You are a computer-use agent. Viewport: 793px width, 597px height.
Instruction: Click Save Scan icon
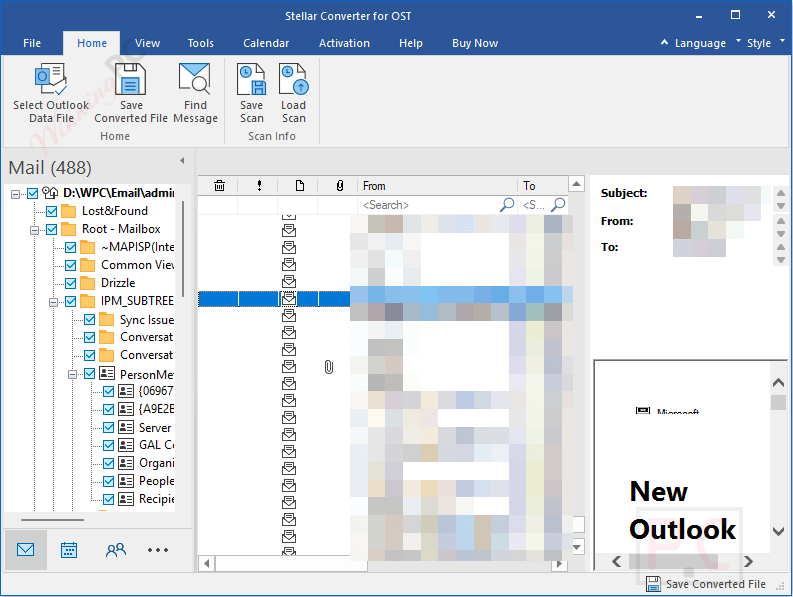click(x=251, y=79)
